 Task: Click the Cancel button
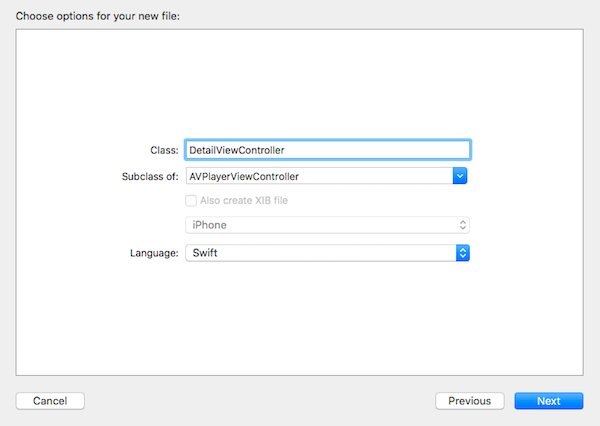[x=50, y=401]
